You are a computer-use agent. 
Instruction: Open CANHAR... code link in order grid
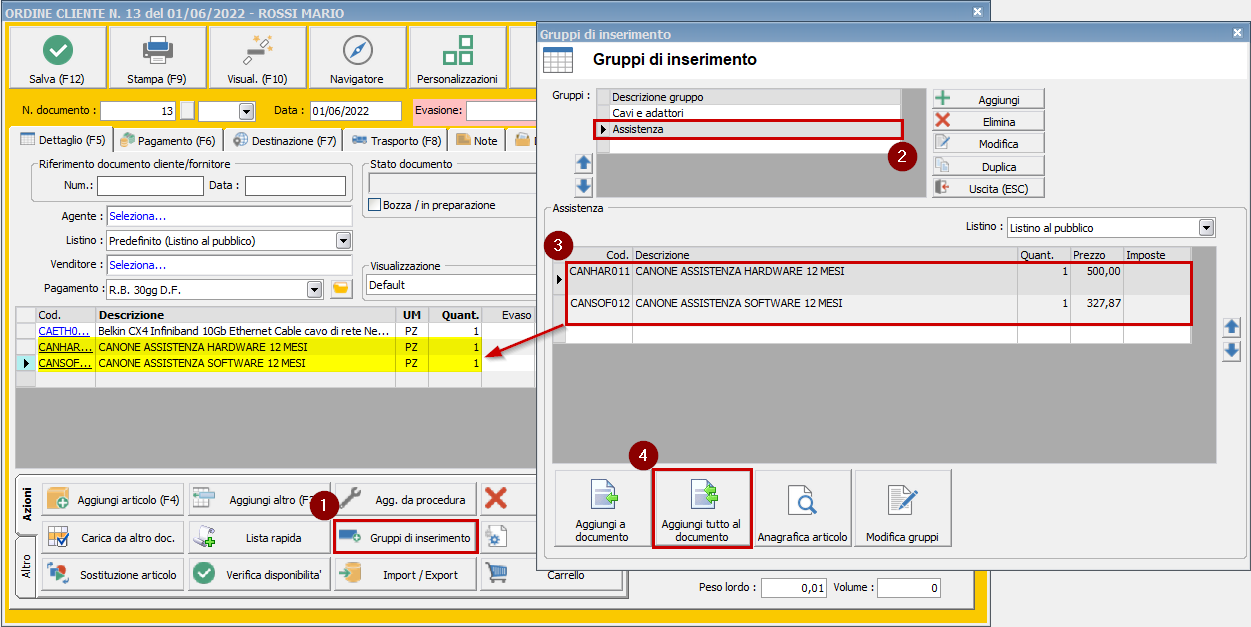pyautogui.click(x=65, y=347)
